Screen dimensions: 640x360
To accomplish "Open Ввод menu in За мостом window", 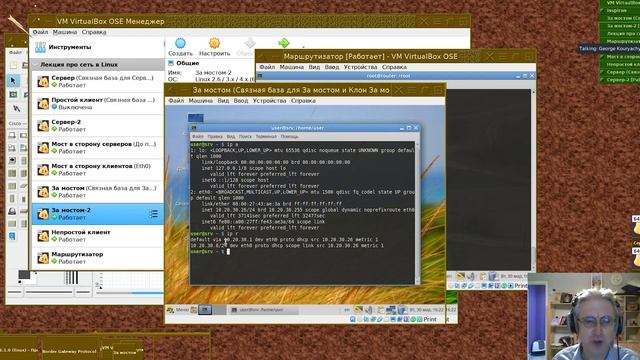I will (241, 100).
